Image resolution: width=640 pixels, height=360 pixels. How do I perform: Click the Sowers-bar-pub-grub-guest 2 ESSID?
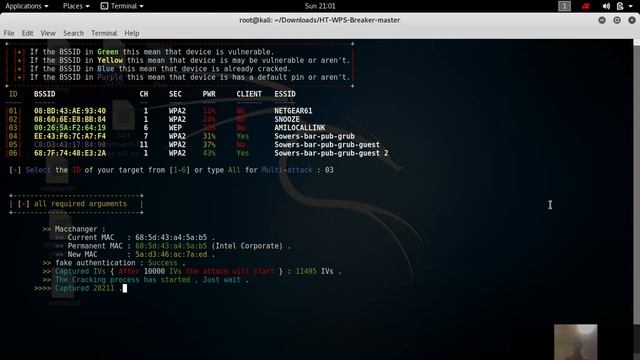tap(331, 153)
